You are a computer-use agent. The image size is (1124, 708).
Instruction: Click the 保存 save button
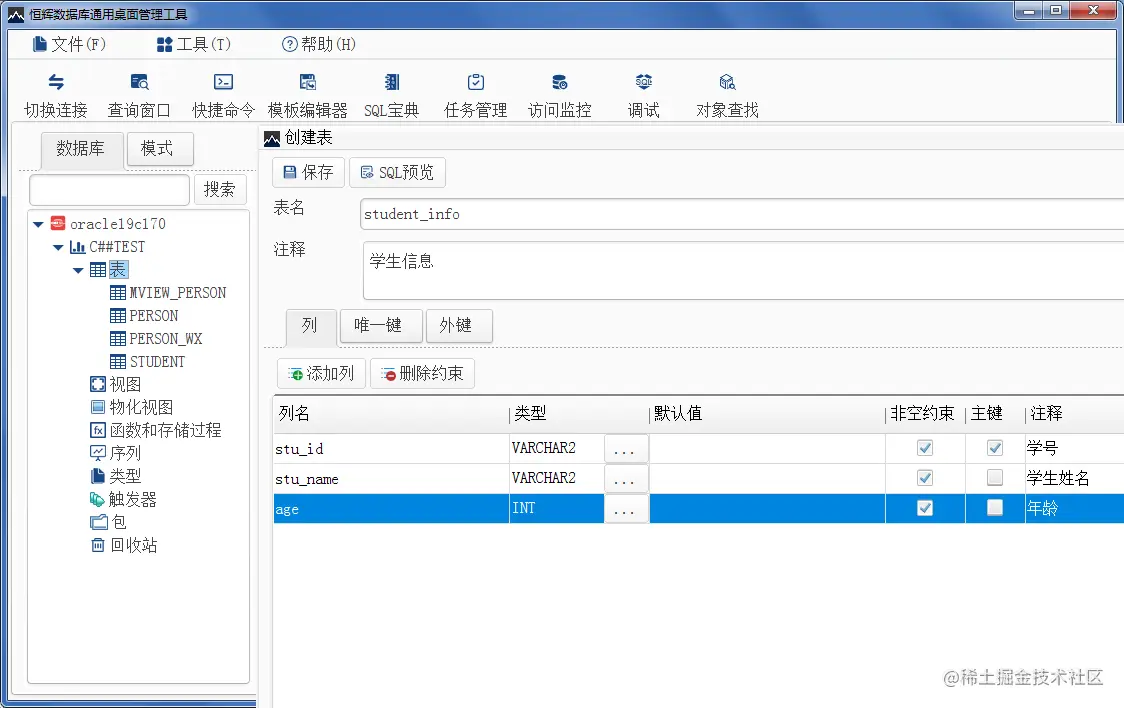pyautogui.click(x=308, y=173)
